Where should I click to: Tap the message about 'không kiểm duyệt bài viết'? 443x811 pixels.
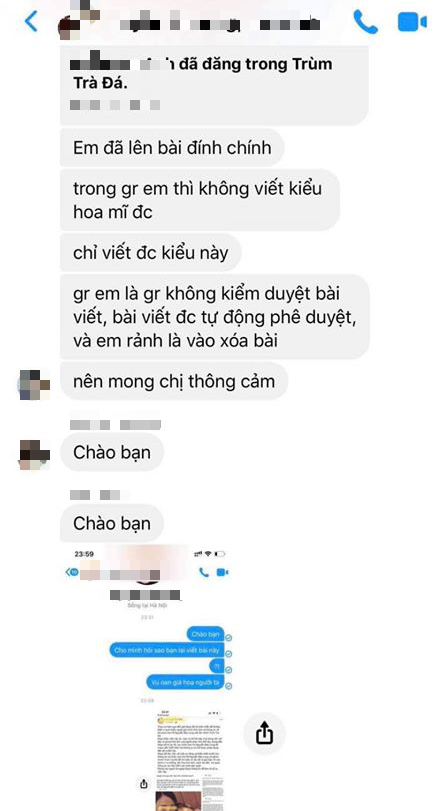(x=215, y=317)
